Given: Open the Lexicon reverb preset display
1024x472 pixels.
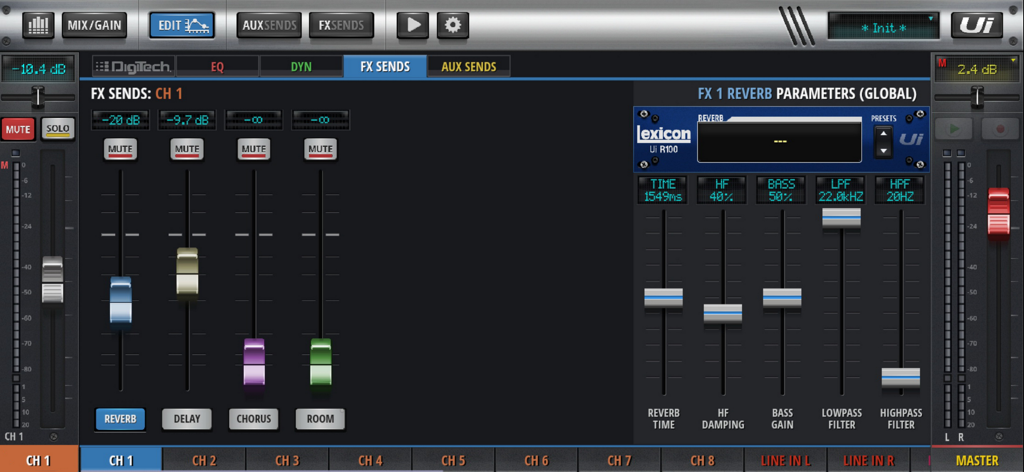Looking at the screenshot, I should [x=779, y=141].
